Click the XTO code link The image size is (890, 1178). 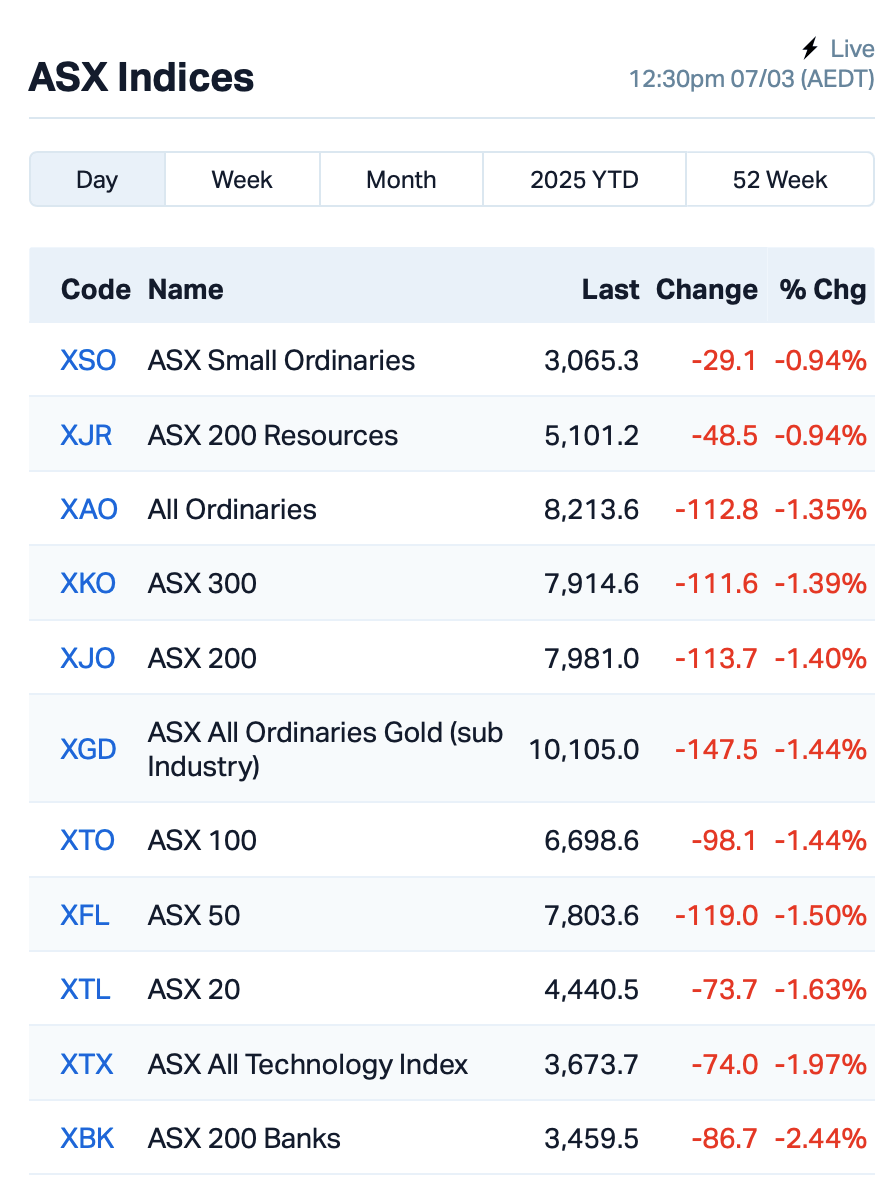point(87,841)
